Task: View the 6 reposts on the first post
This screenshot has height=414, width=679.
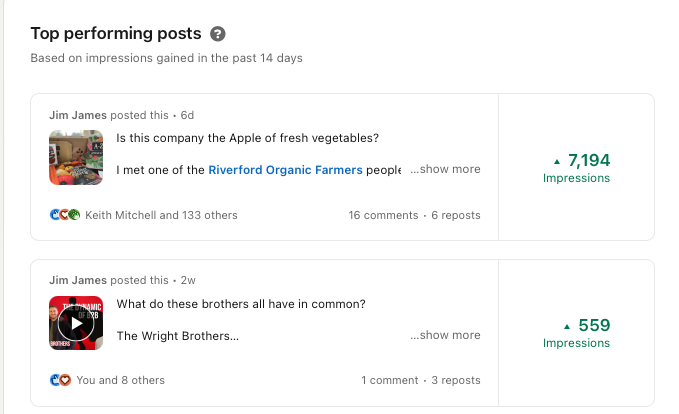Action: pyautogui.click(x=456, y=215)
